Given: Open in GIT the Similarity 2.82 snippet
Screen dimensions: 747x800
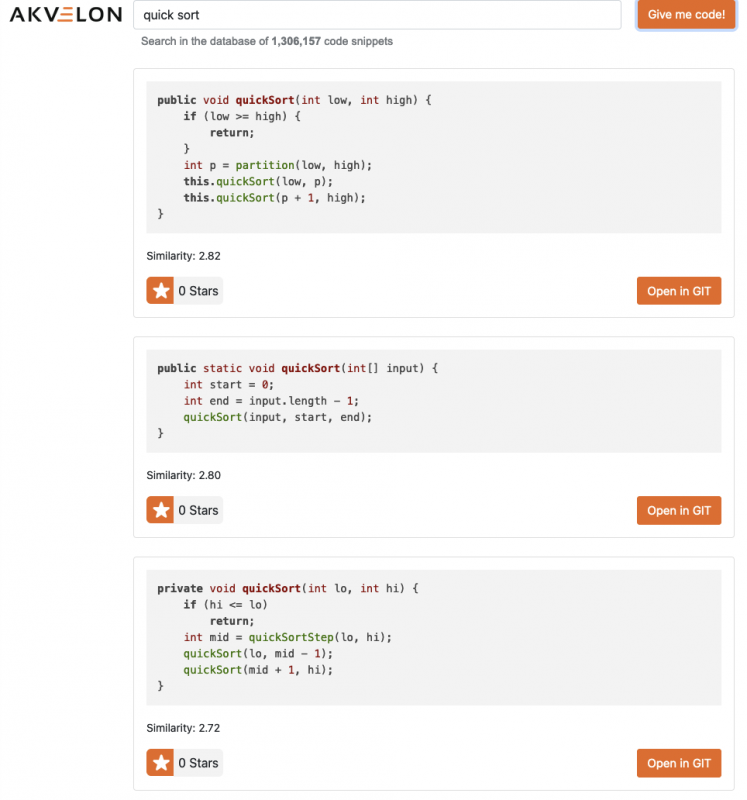Looking at the screenshot, I should pos(679,291).
